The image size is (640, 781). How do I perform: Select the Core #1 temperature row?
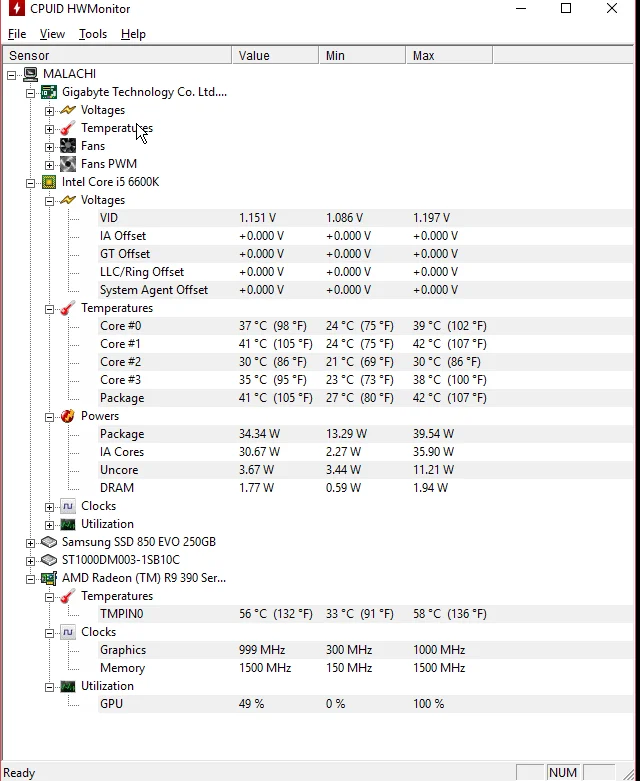365,344
